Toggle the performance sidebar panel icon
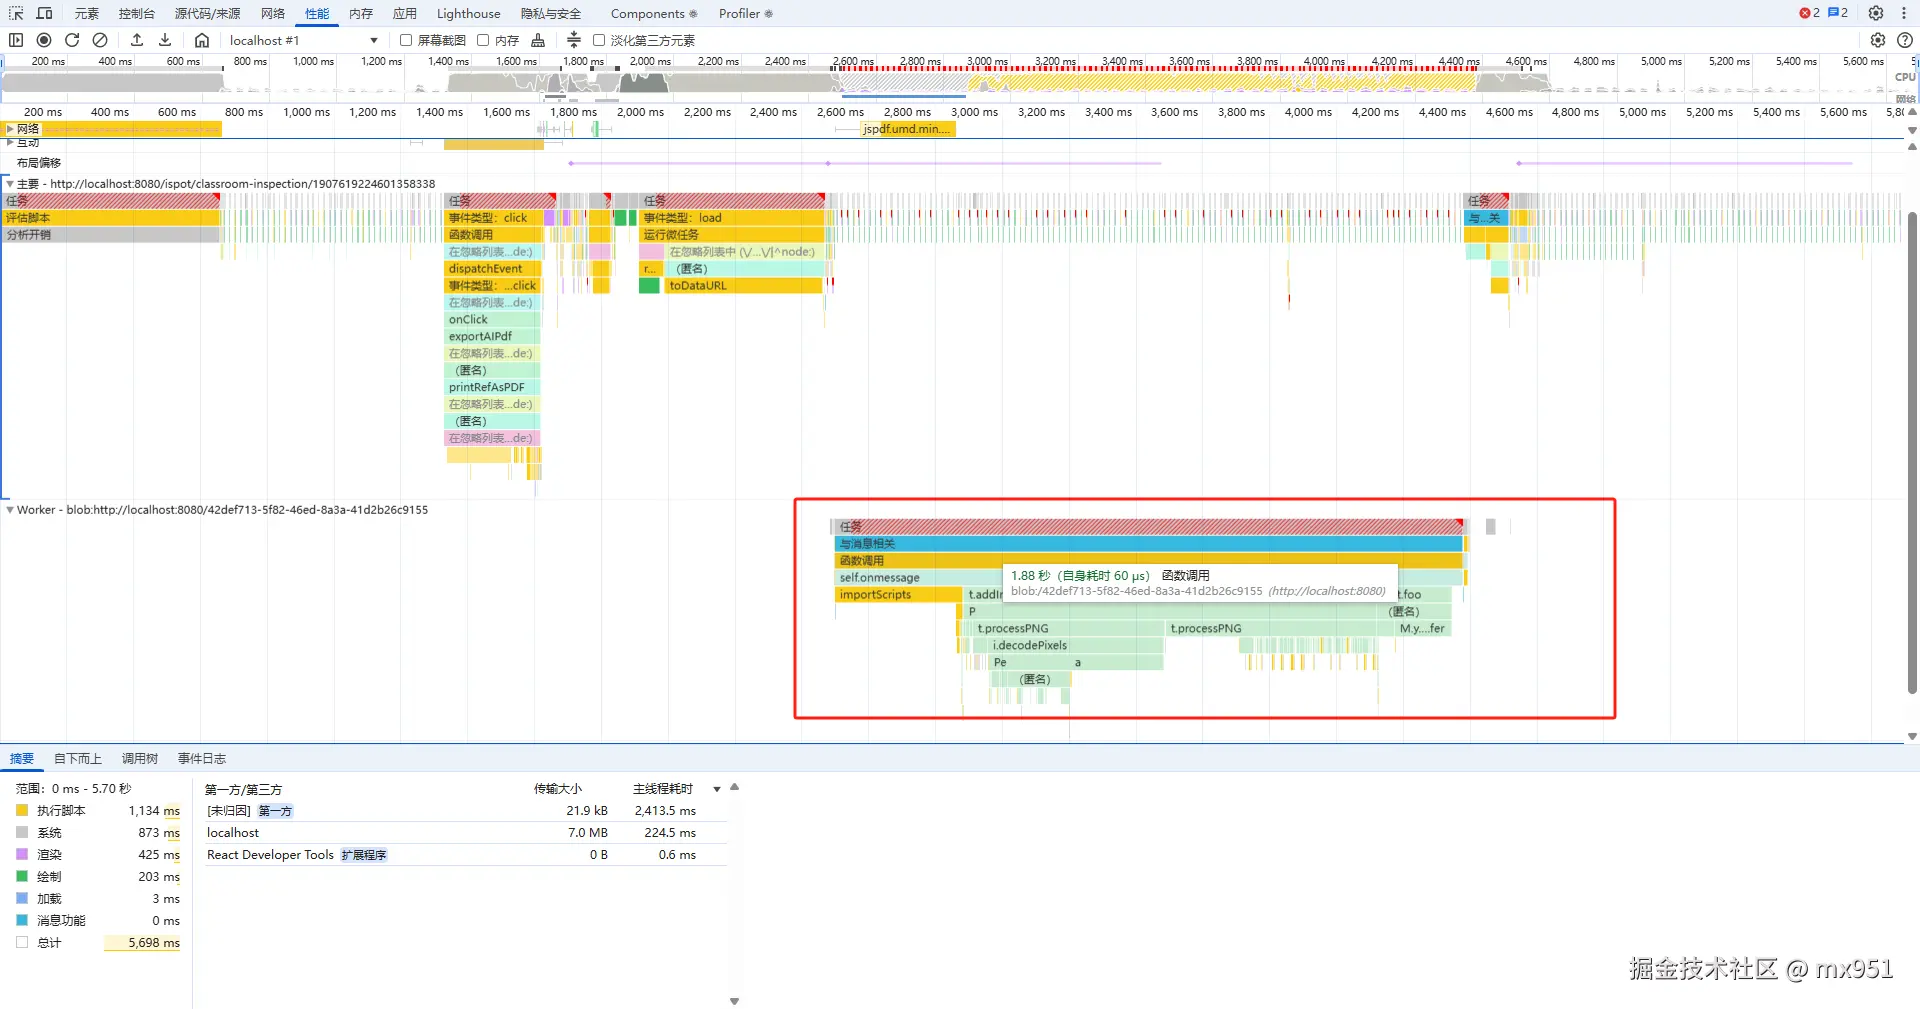This screenshot has height=1009, width=1920. [16, 40]
